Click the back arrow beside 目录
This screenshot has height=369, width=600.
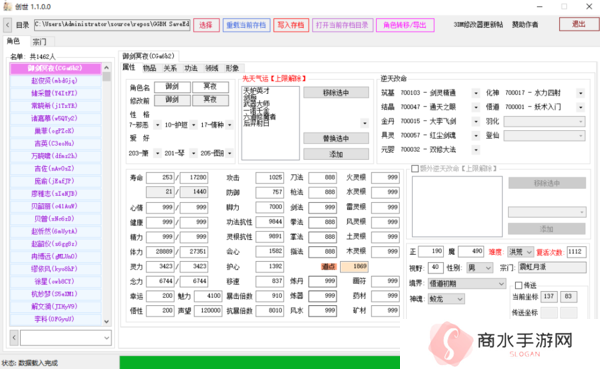[x=8, y=25]
